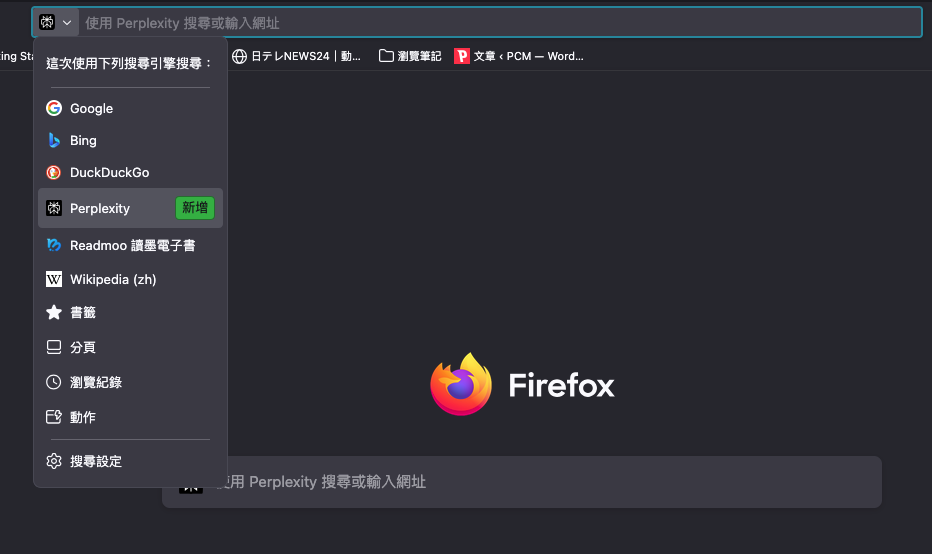Open the 瀏覽筆記 bookmarks folder
932x554 pixels.
[x=410, y=56]
